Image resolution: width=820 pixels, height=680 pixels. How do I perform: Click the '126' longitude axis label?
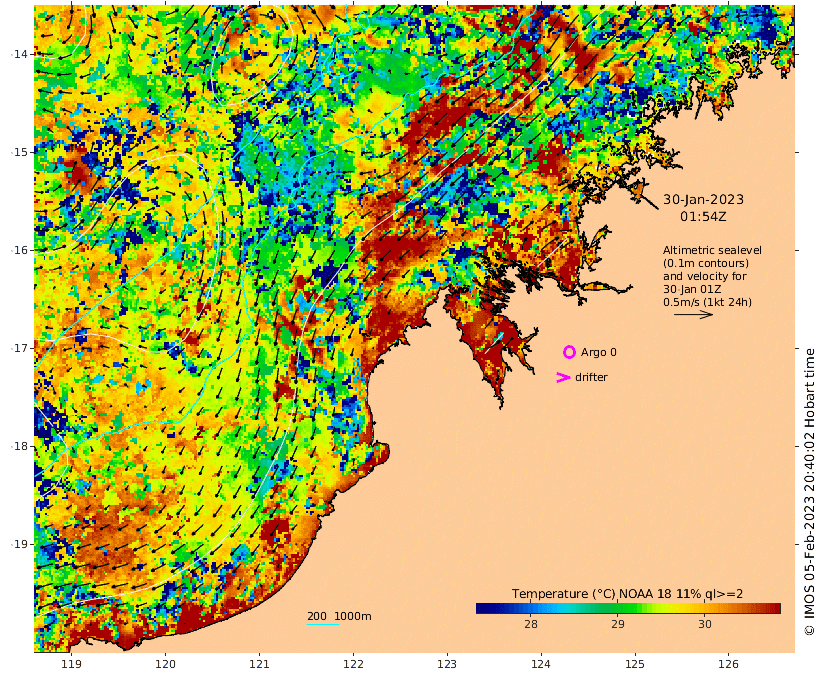[x=729, y=664]
